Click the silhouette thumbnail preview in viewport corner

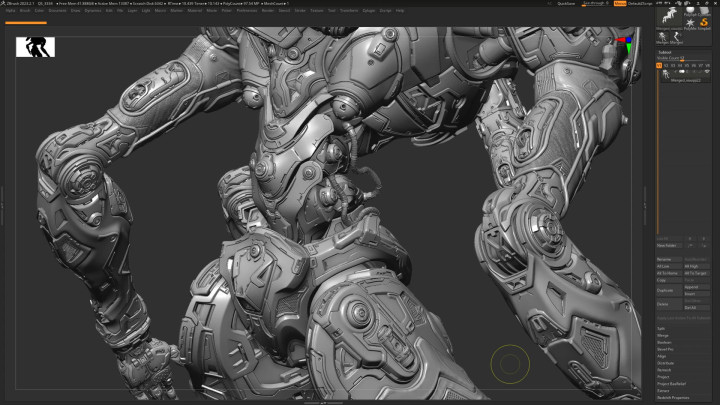pos(35,47)
